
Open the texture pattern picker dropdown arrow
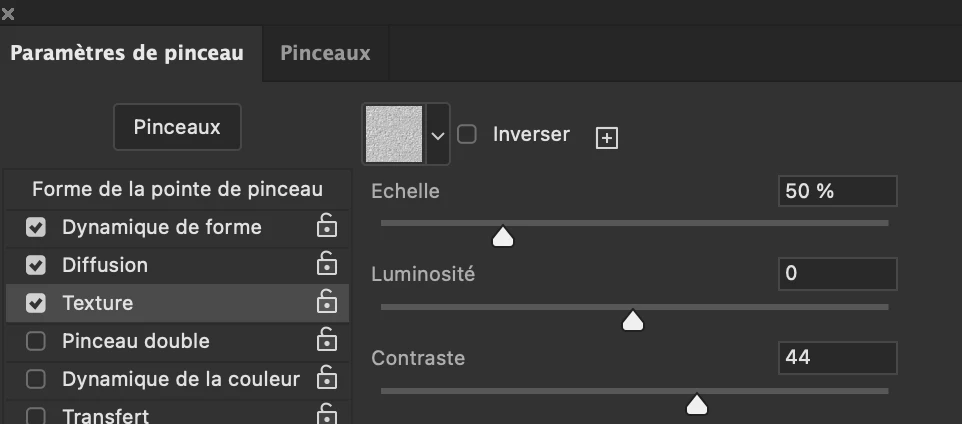[x=438, y=134]
